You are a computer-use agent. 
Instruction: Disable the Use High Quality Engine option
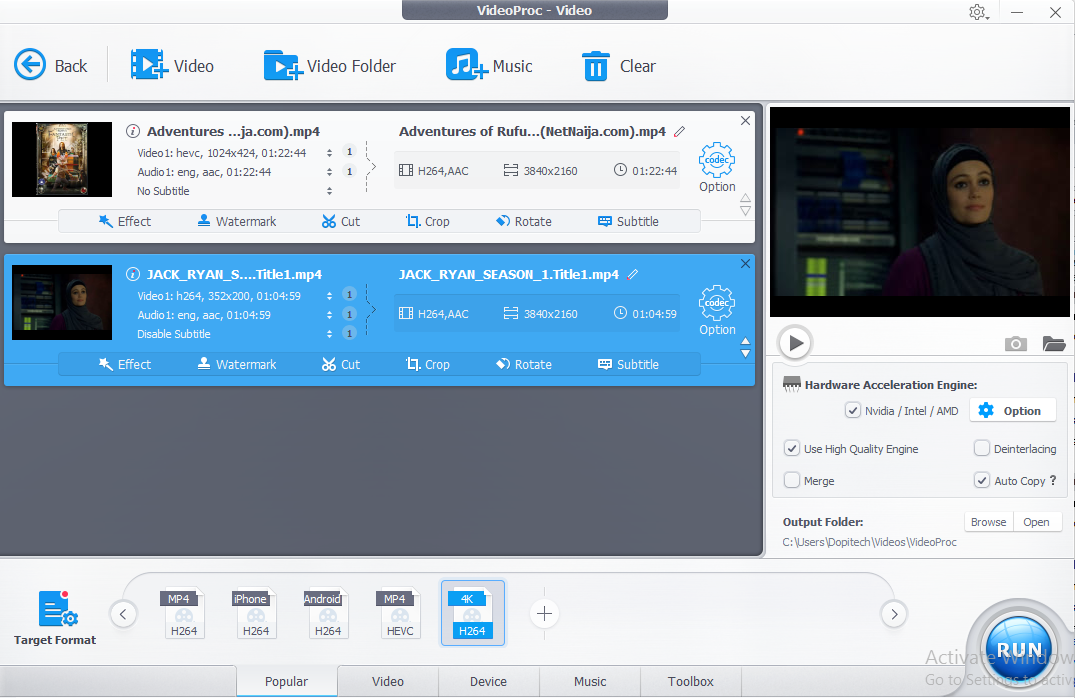pos(791,448)
